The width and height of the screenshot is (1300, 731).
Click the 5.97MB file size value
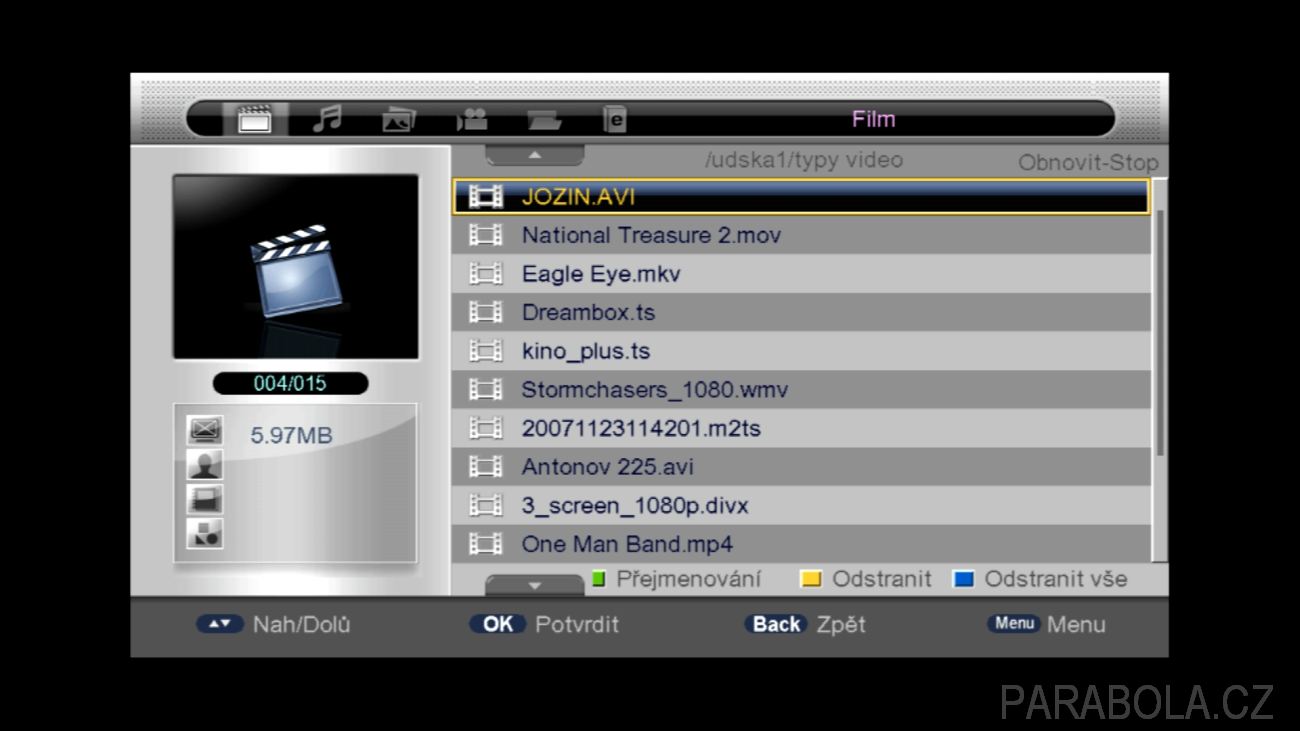point(291,436)
